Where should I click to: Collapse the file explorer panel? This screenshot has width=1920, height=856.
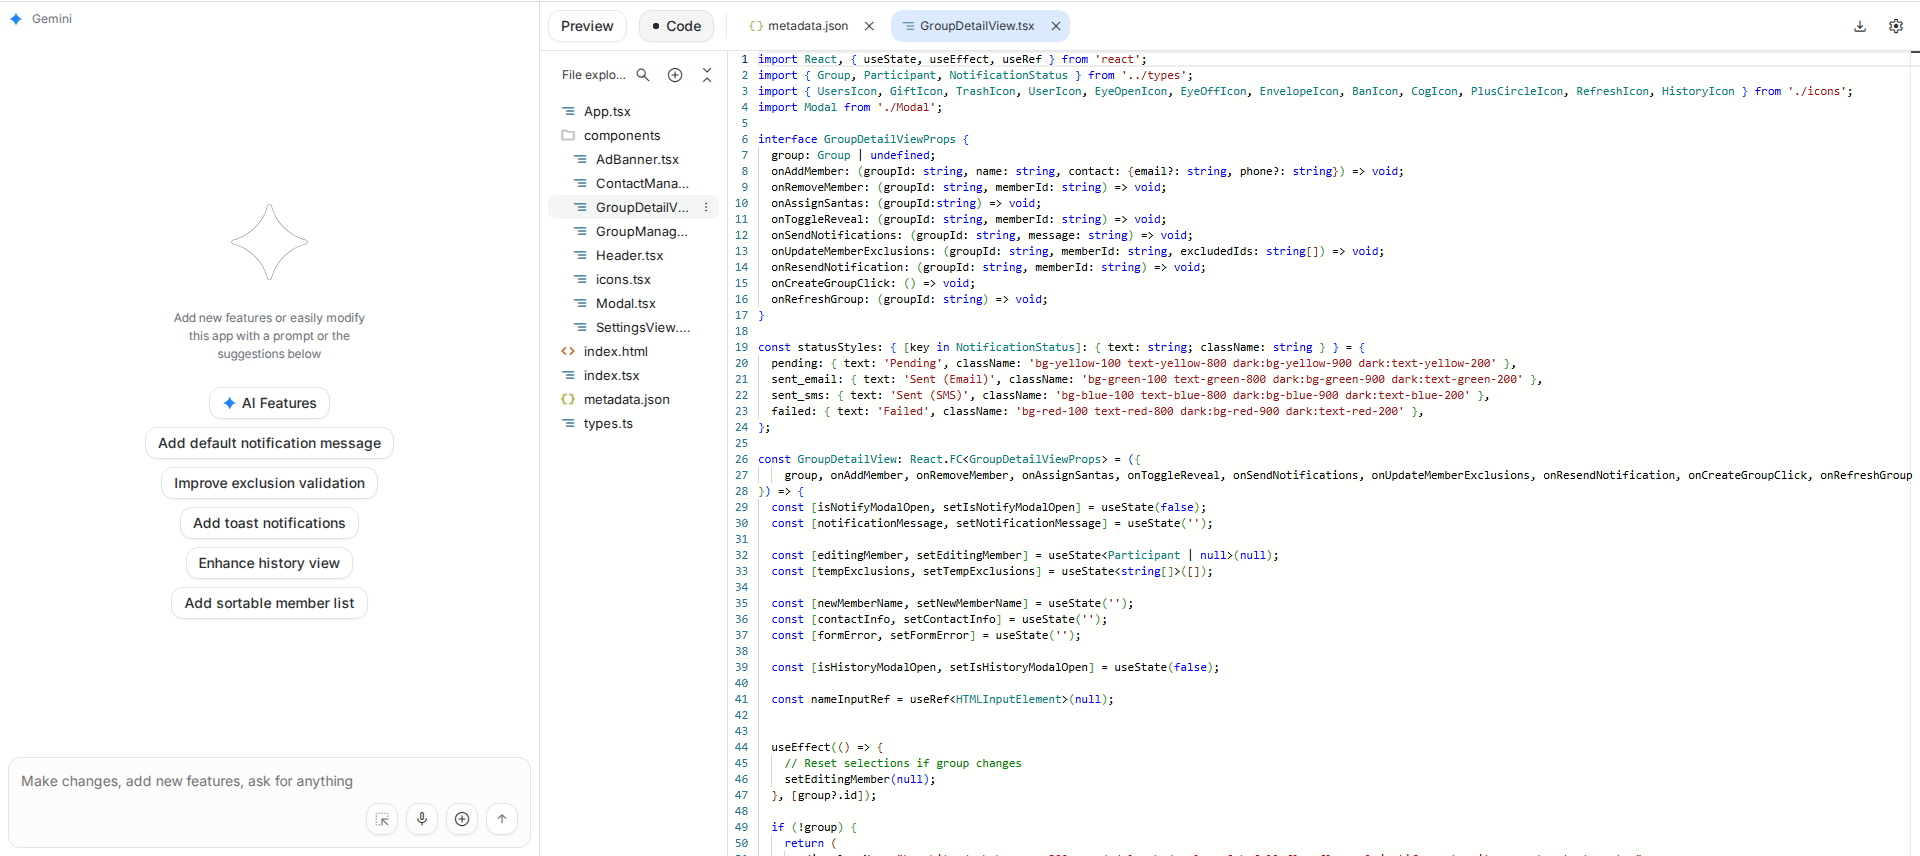tap(707, 75)
